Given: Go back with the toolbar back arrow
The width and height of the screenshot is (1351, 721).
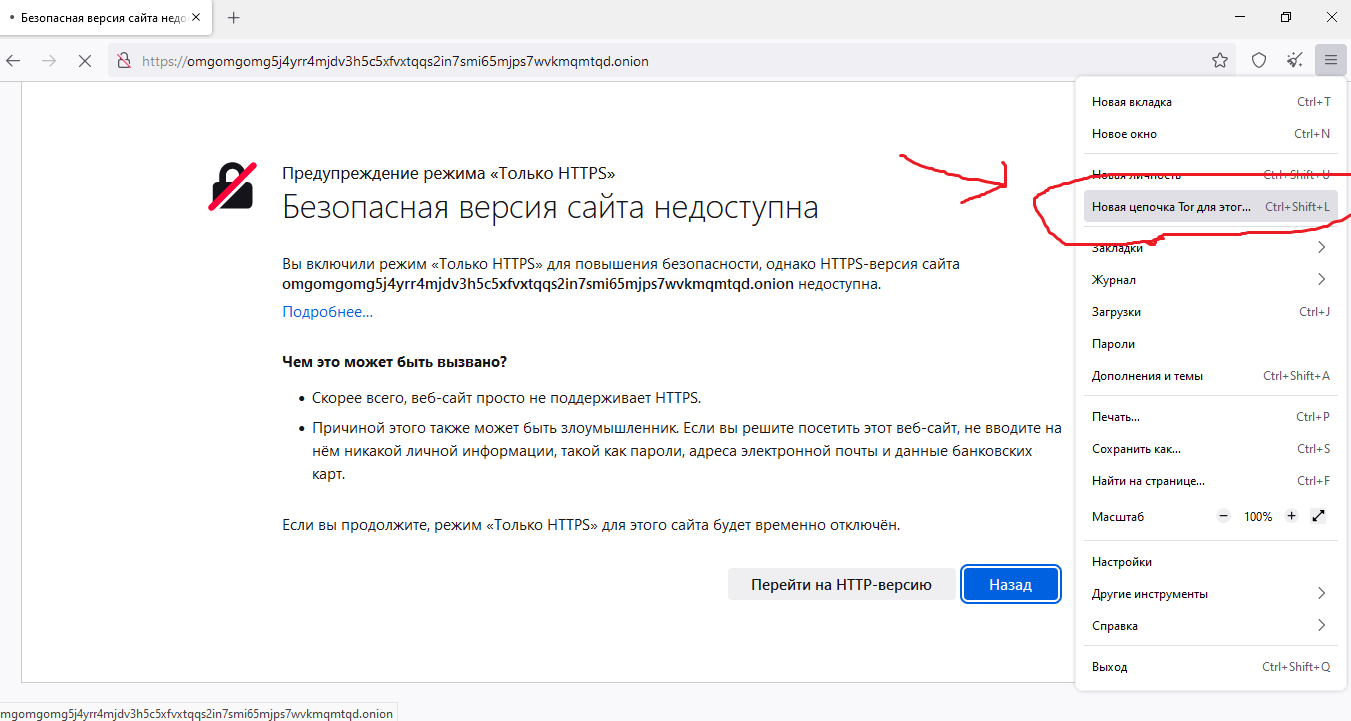Looking at the screenshot, I should click(x=13, y=61).
